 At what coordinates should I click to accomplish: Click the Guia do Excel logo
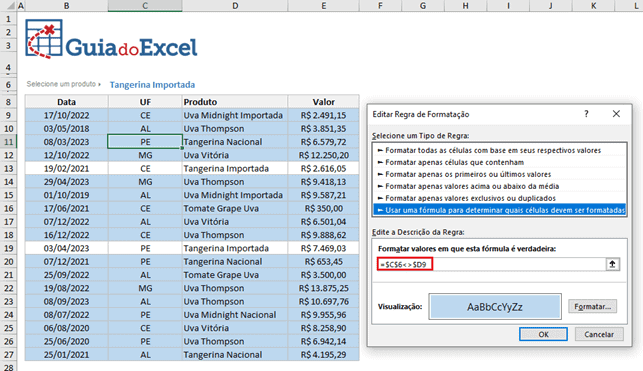[111, 39]
